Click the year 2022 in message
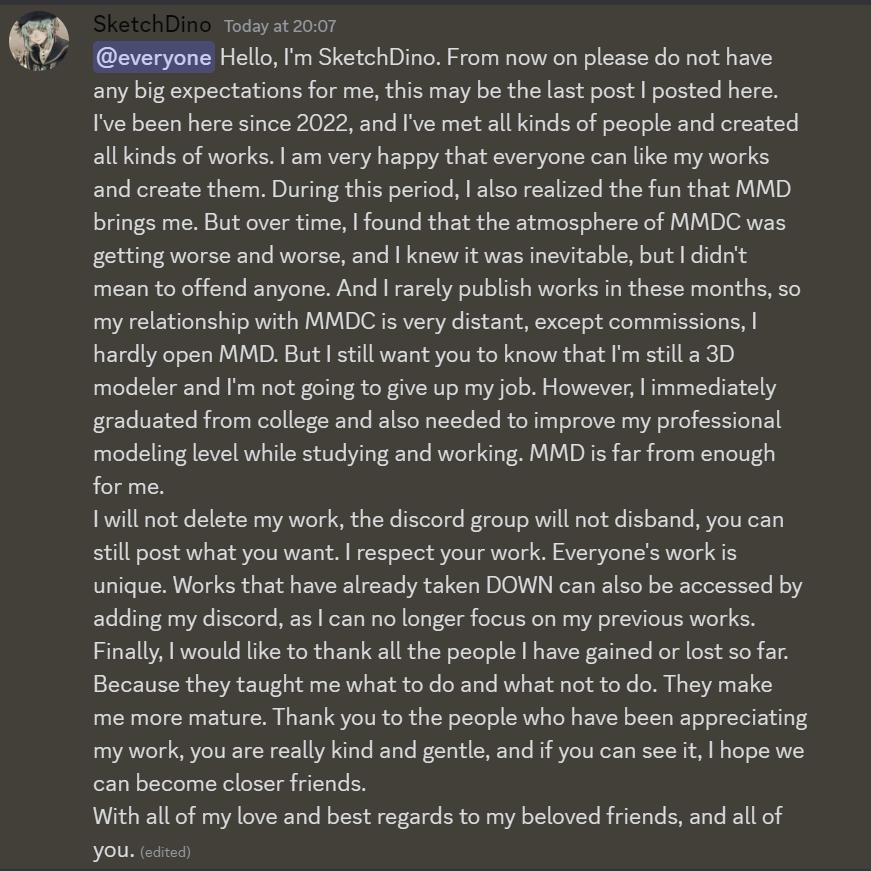The height and width of the screenshot is (871, 871). click(322, 123)
